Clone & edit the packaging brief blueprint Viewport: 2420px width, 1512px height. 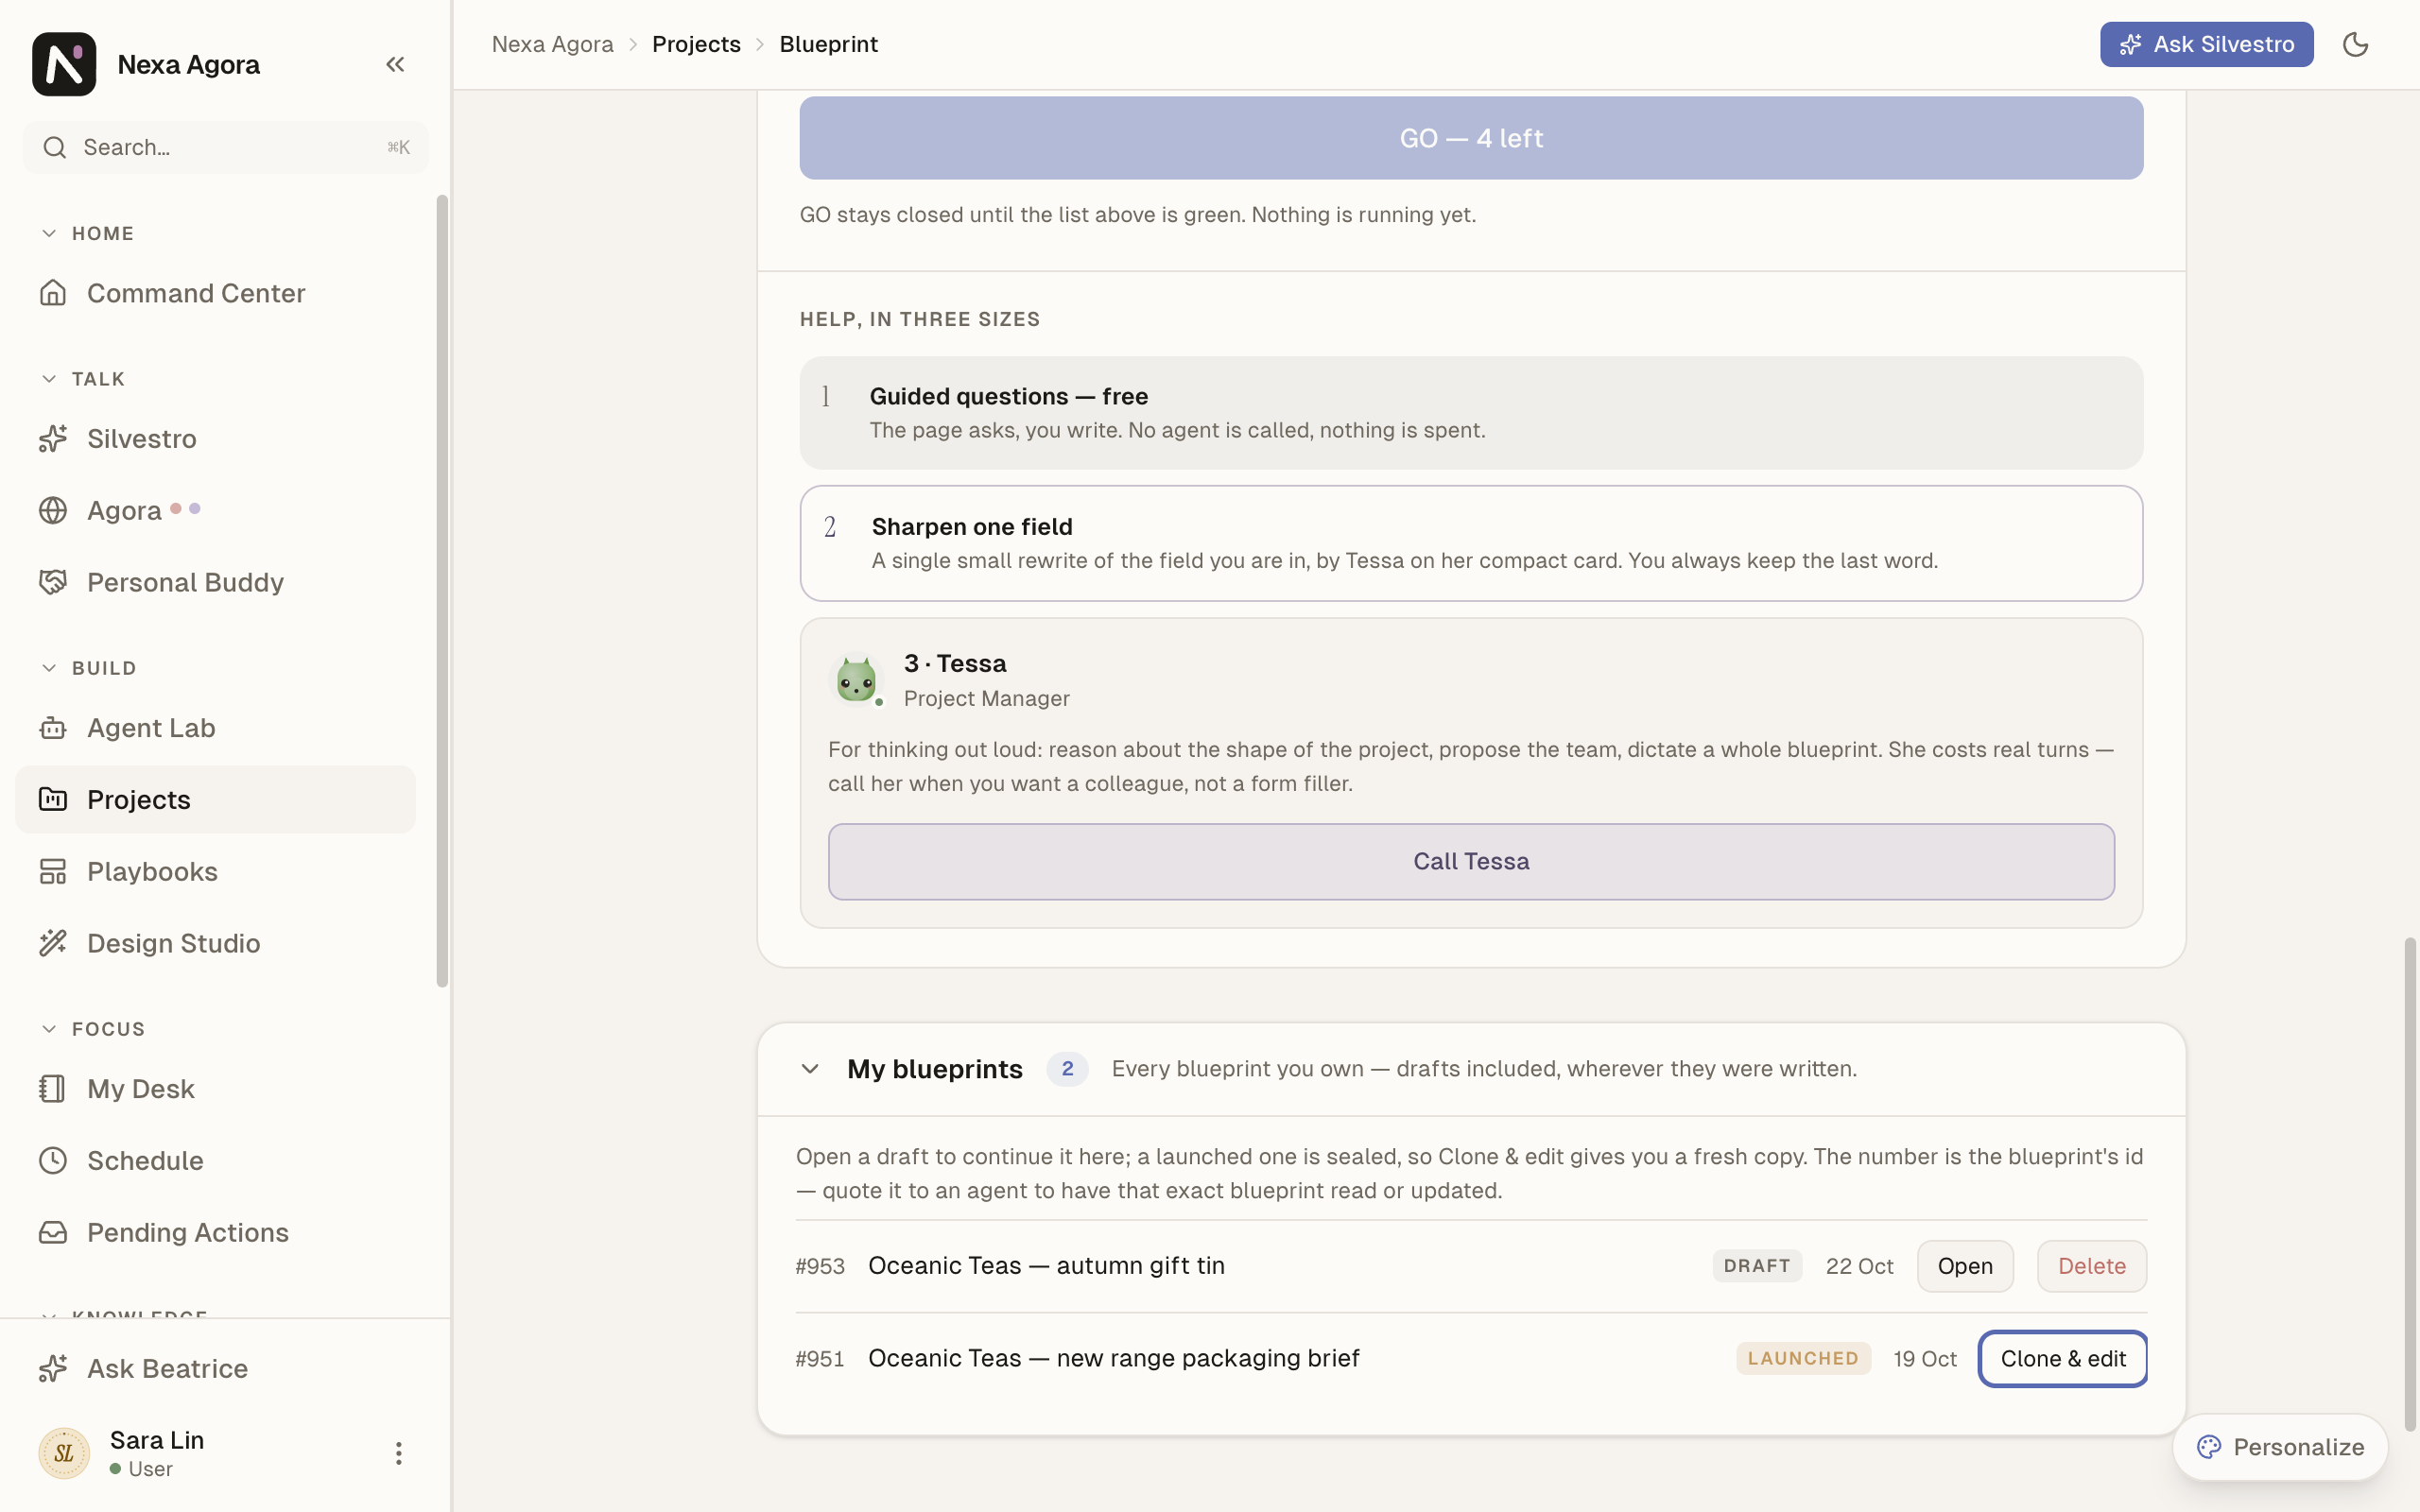pos(2062,1359)
